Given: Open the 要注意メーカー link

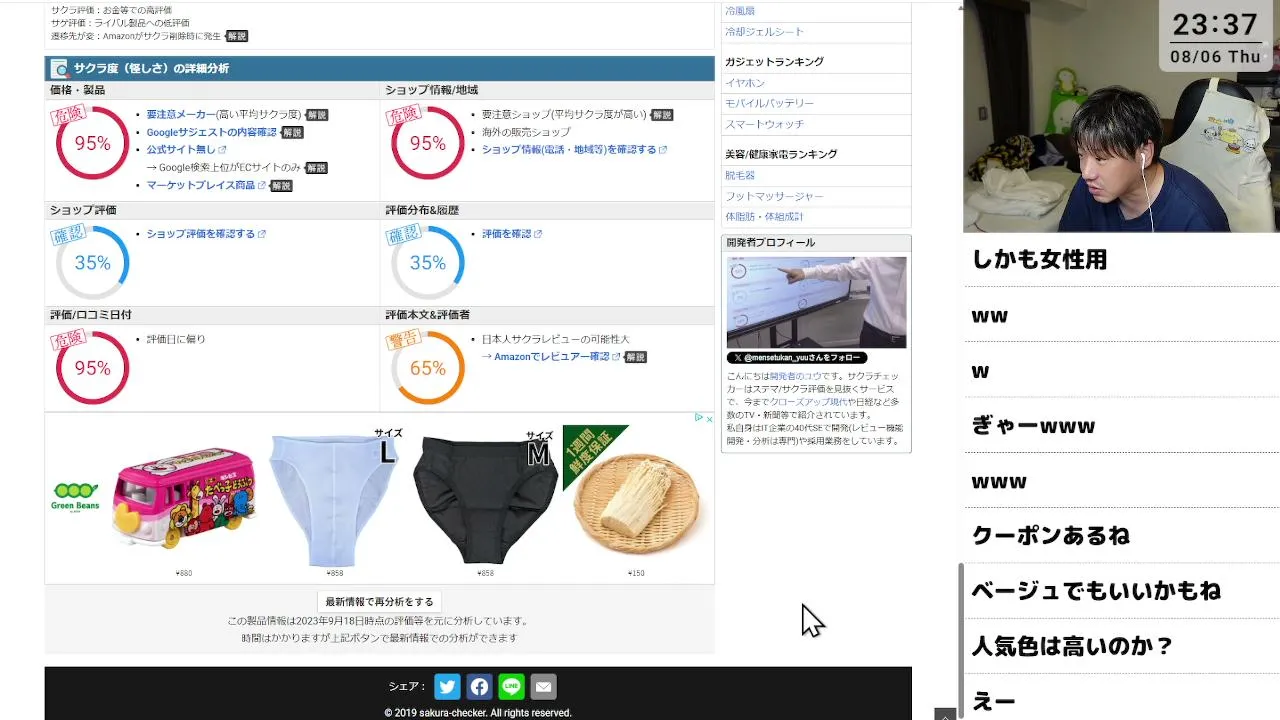Looking at the screenshot, I should 181,115.
